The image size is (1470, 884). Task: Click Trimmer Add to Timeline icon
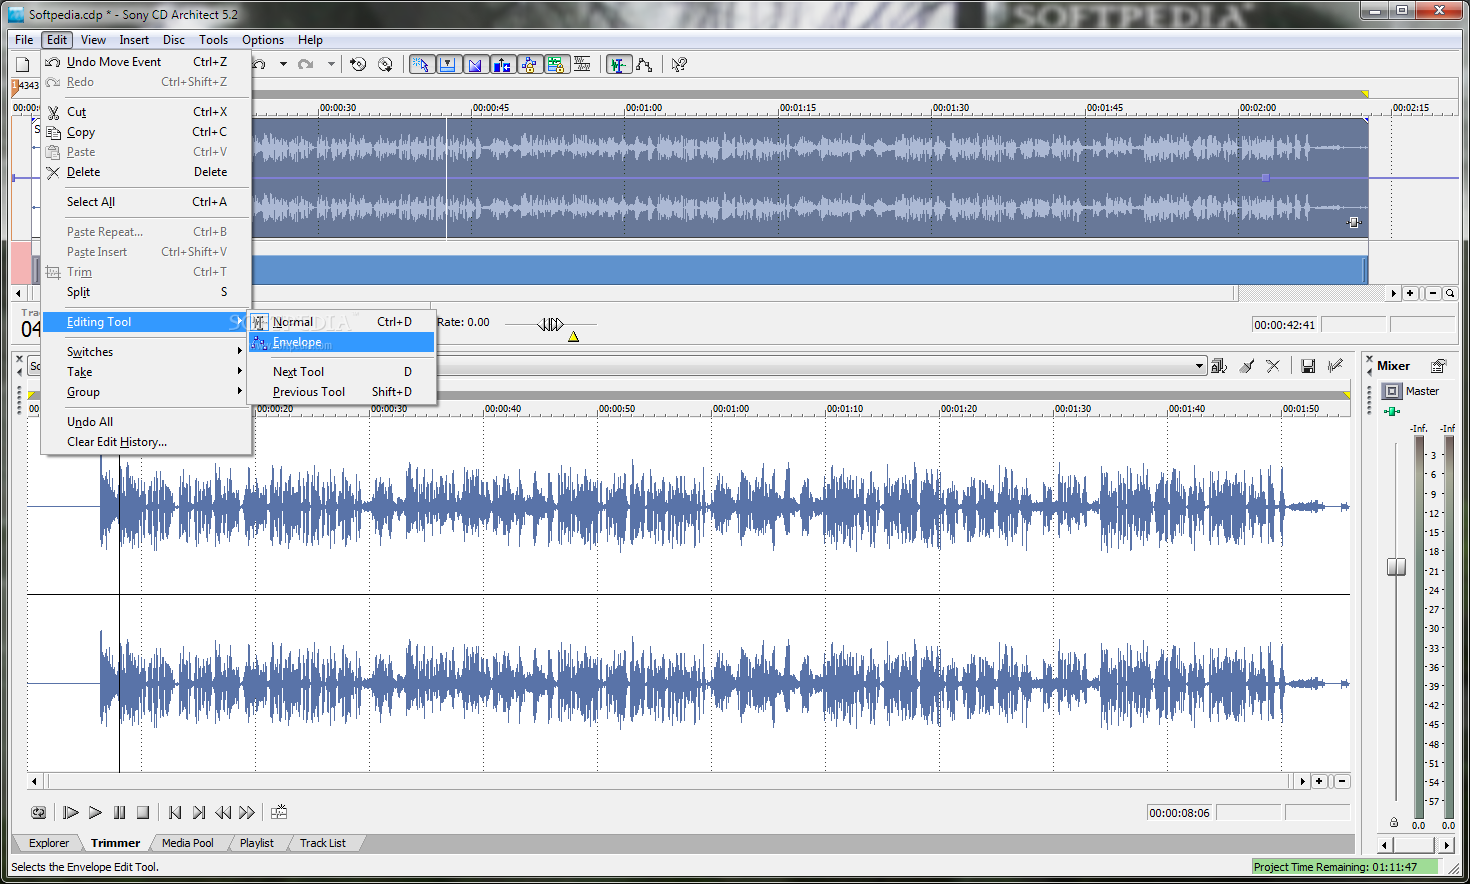279,812
